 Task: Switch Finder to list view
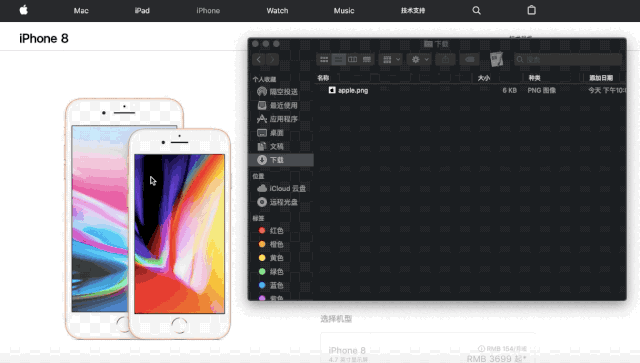pos(338,60)
